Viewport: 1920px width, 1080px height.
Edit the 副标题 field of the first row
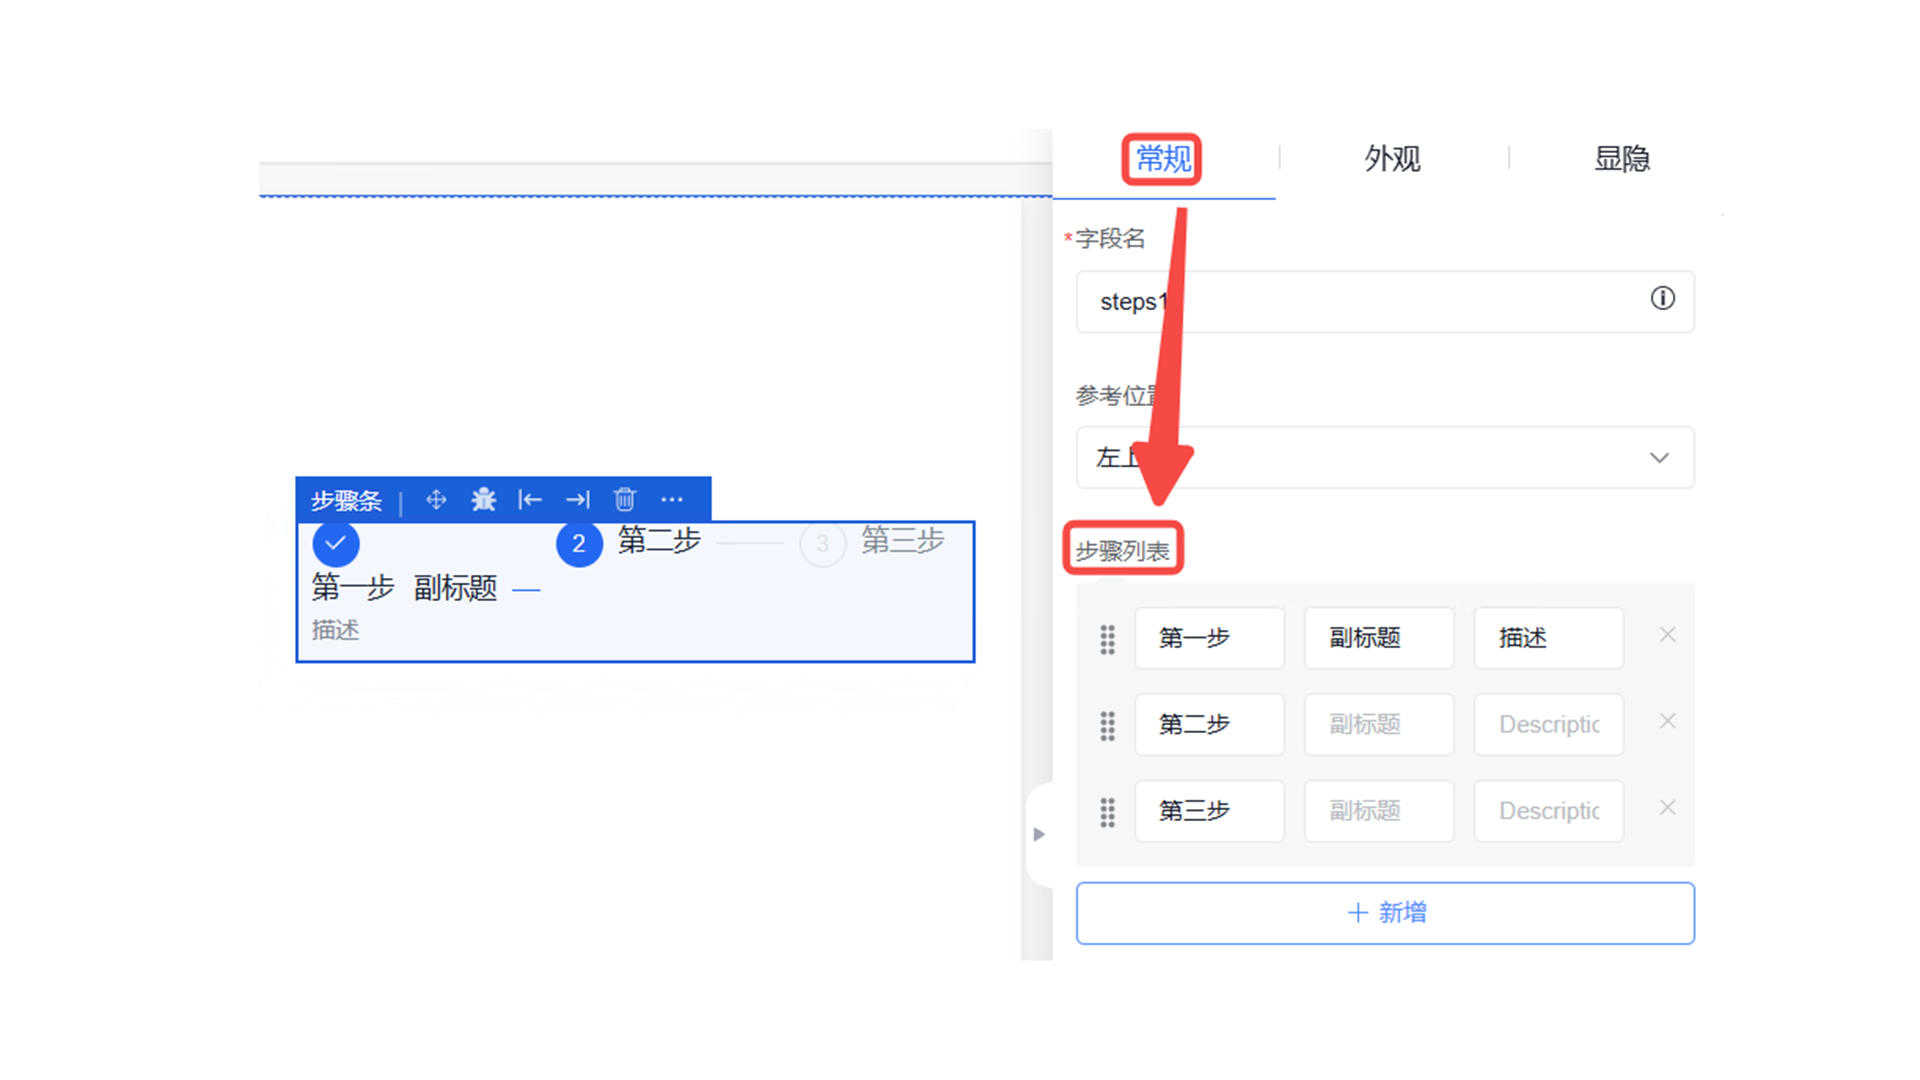point(1379,638)
